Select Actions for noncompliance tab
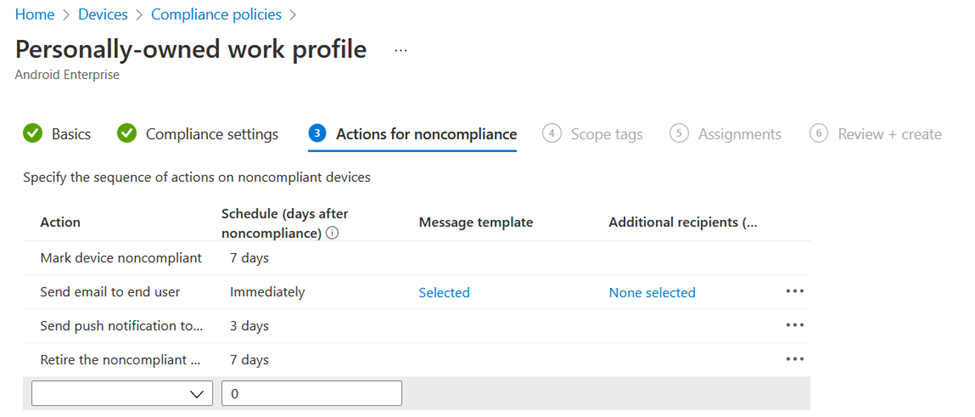The width and height of the screenshot is (975, 417). point(426,134)
